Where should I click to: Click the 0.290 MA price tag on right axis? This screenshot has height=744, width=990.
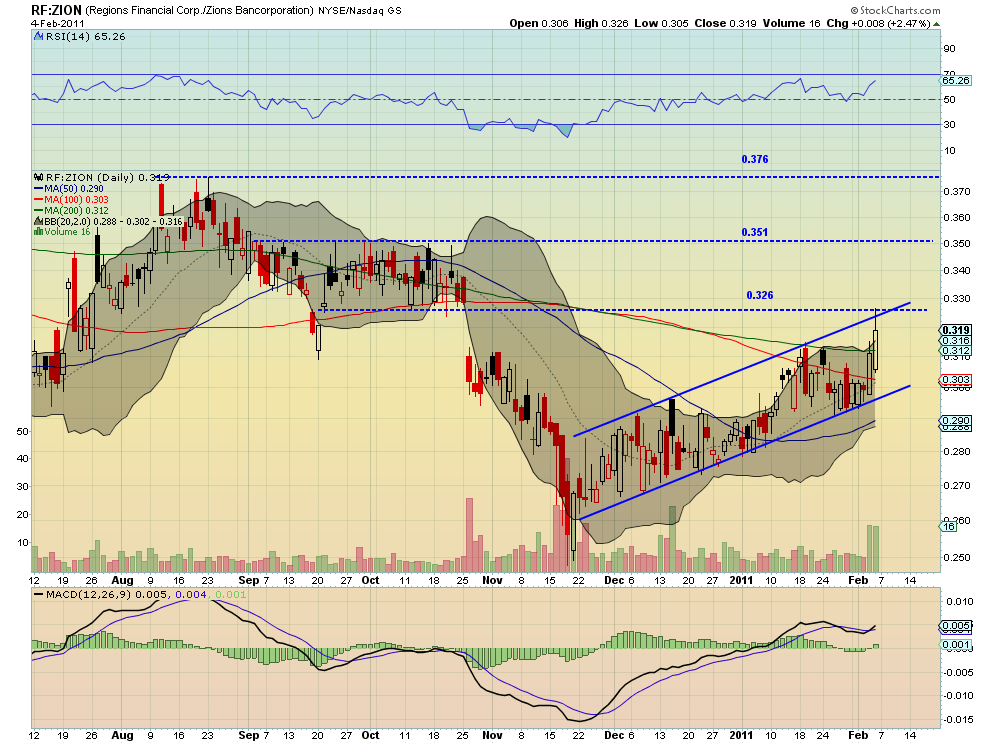pos(956,421)
